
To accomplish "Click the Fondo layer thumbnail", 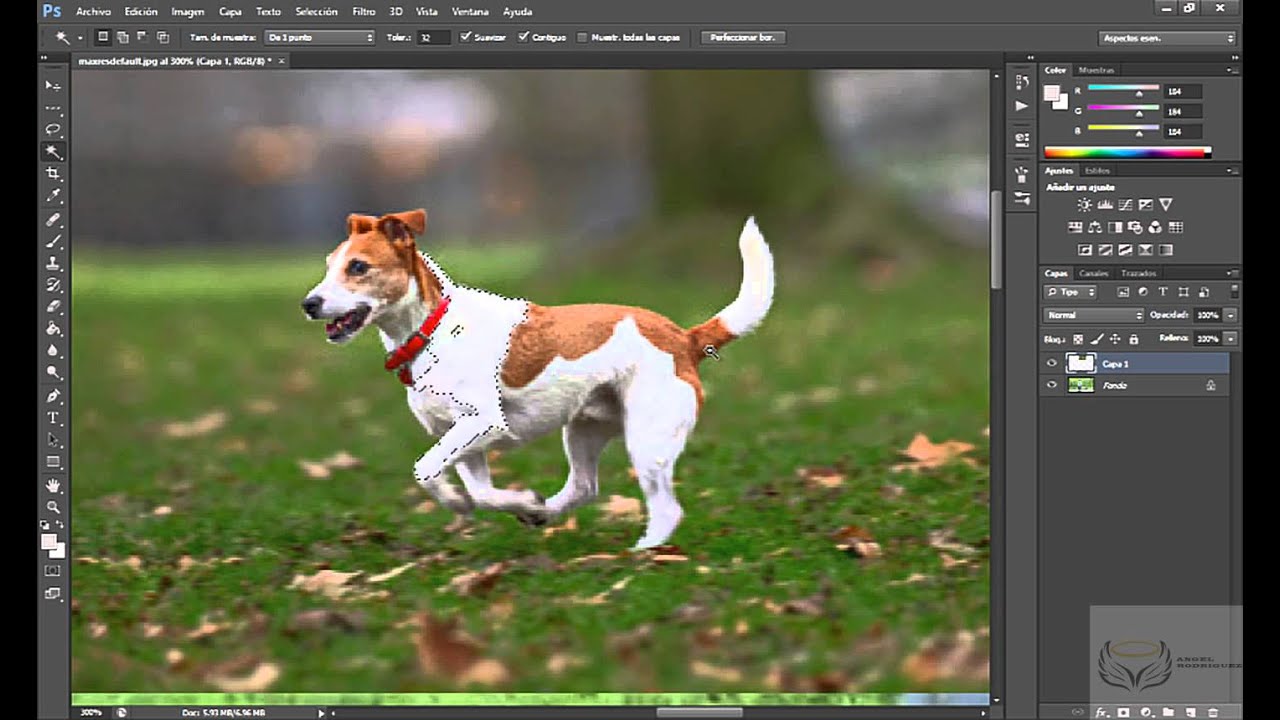I will click(1081, 385).
